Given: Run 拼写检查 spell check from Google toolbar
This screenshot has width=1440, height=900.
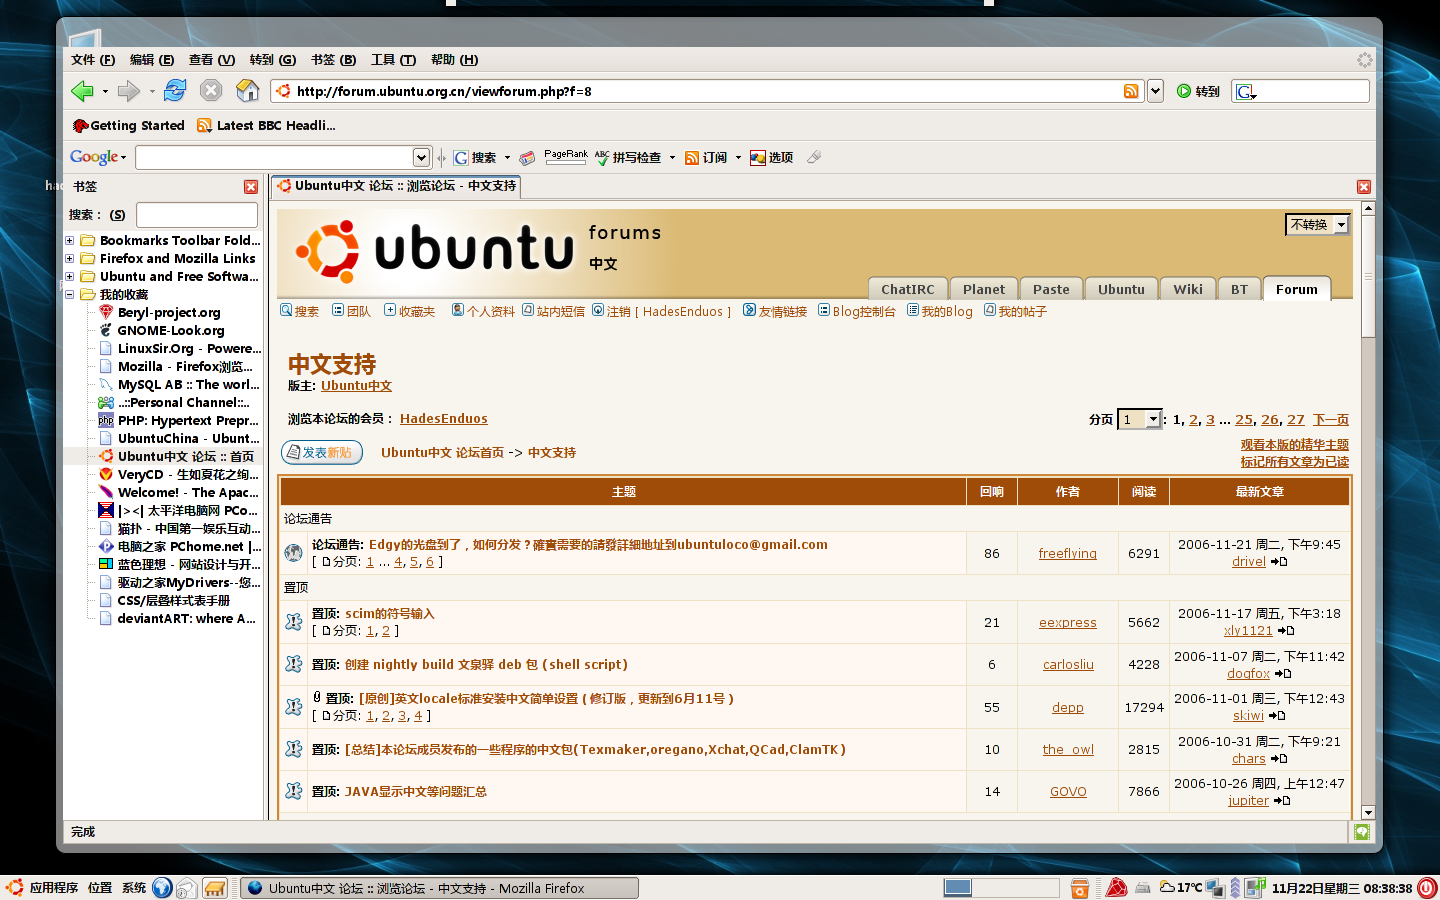Looking at the screenshot, I should click(628, 157).
